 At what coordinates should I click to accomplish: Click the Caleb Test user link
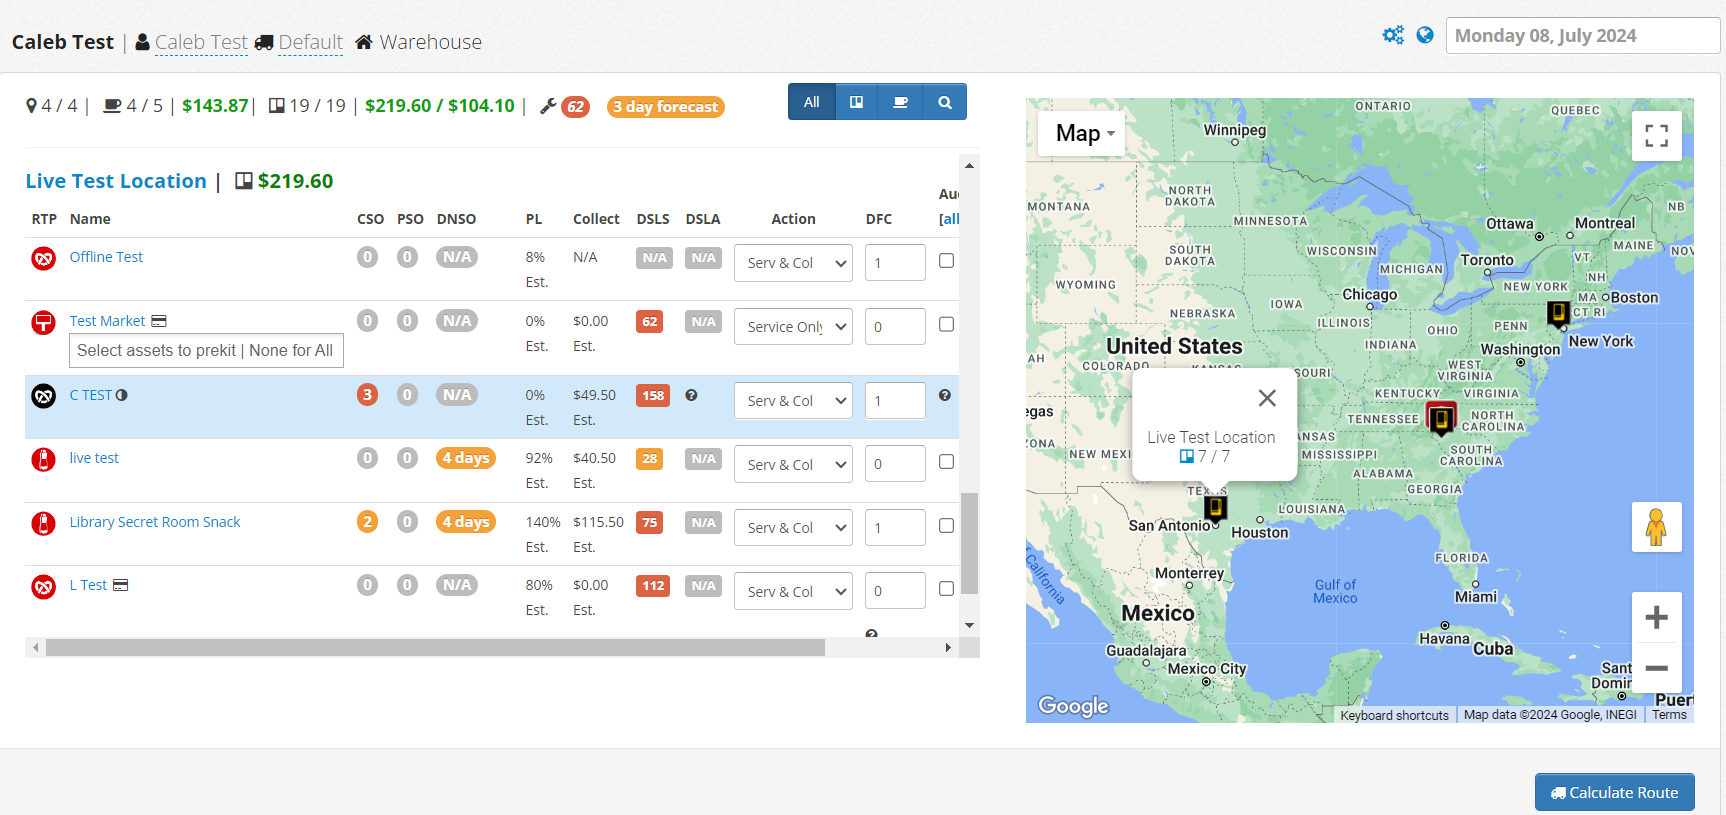(x=201, y=42)
